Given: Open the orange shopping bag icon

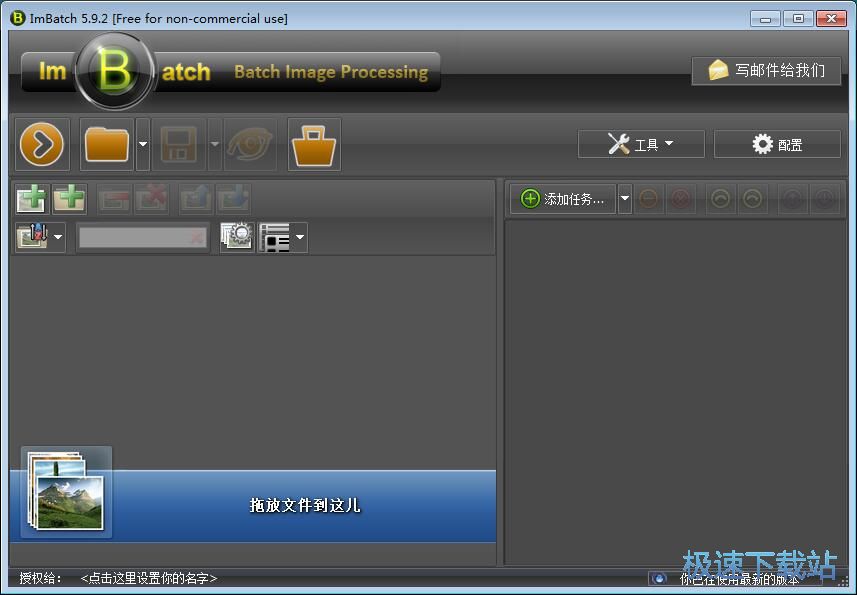Looking at the screenshot, I should tap(314, 144).
